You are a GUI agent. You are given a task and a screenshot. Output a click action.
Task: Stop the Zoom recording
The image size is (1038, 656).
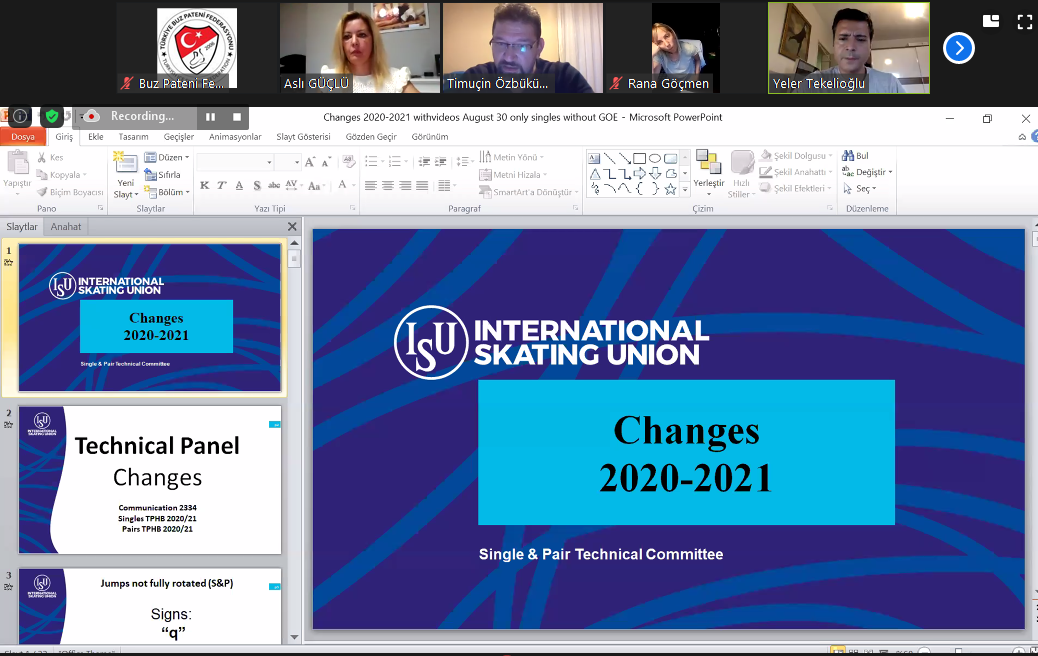pos(236,116)
